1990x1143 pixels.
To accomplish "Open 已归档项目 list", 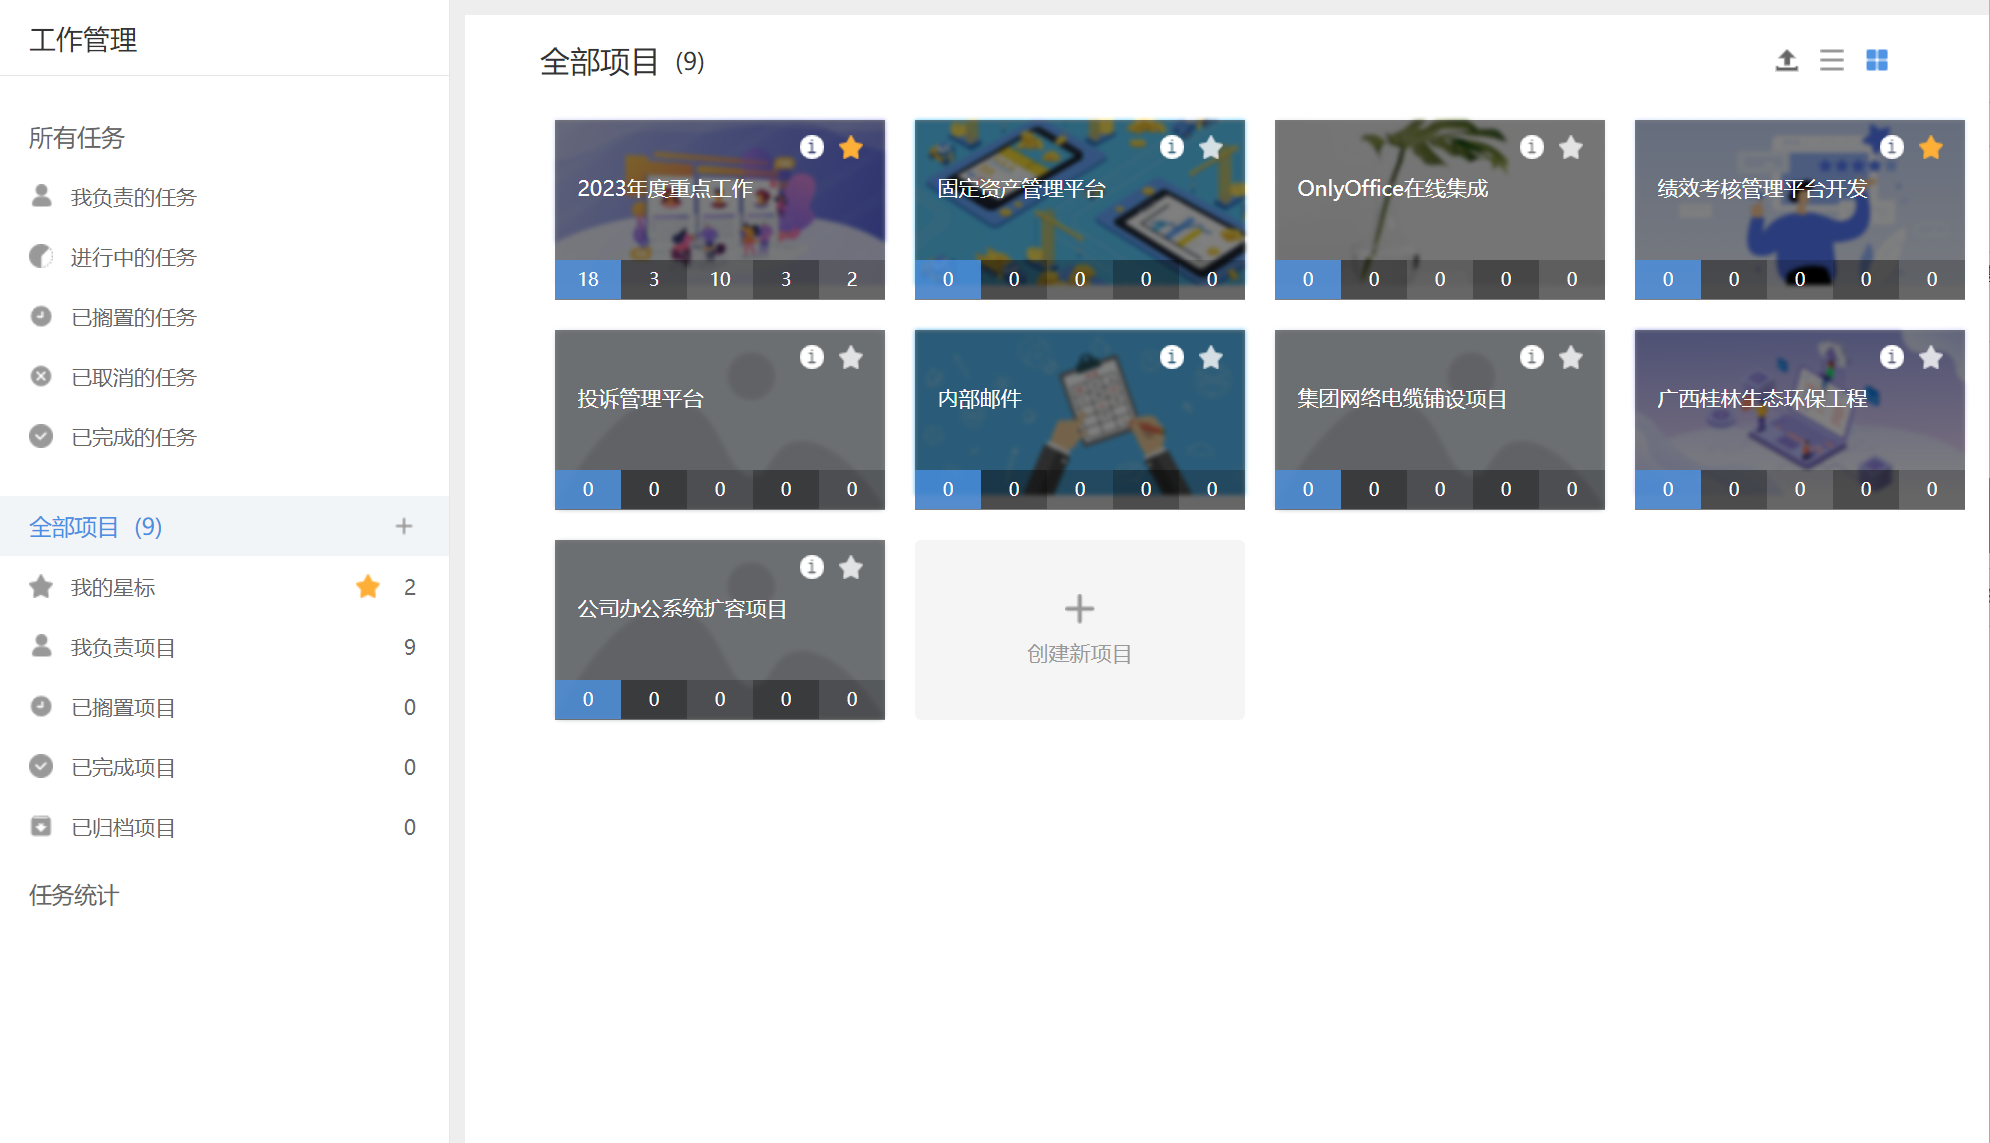I will pyautogui.click(x=123, y=828).
